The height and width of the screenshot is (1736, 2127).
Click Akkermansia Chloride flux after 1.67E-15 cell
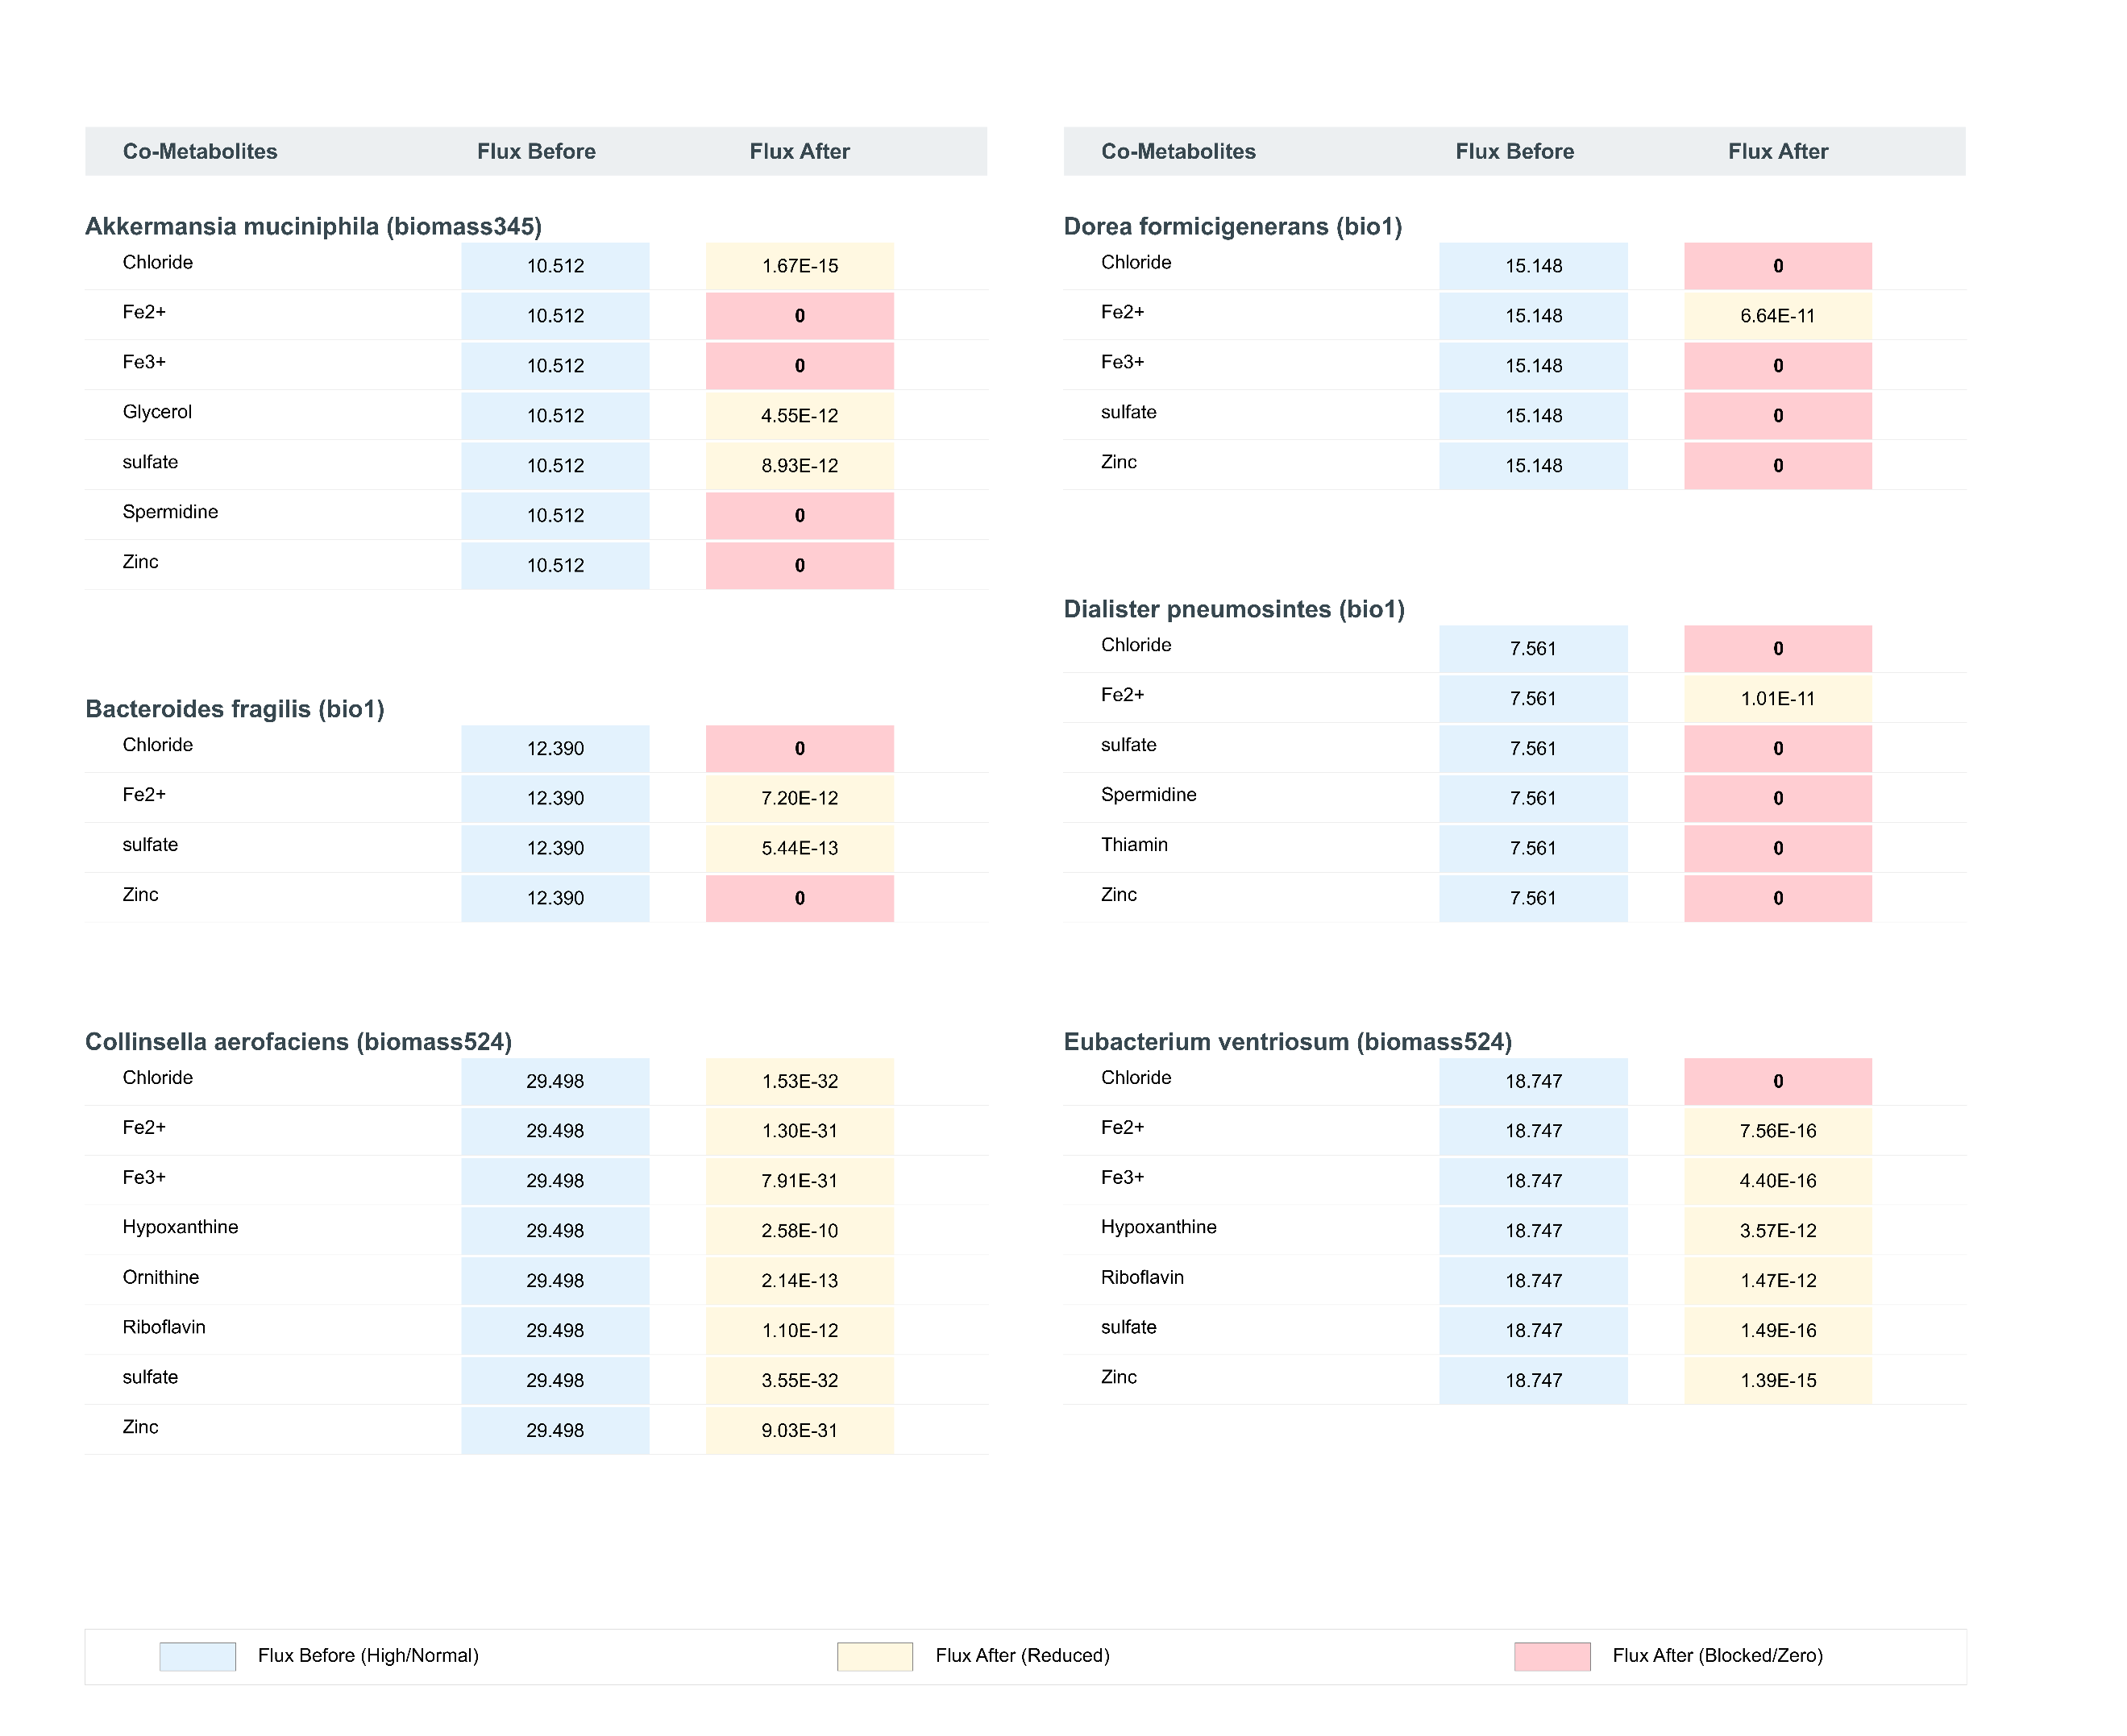pos(799,266)
